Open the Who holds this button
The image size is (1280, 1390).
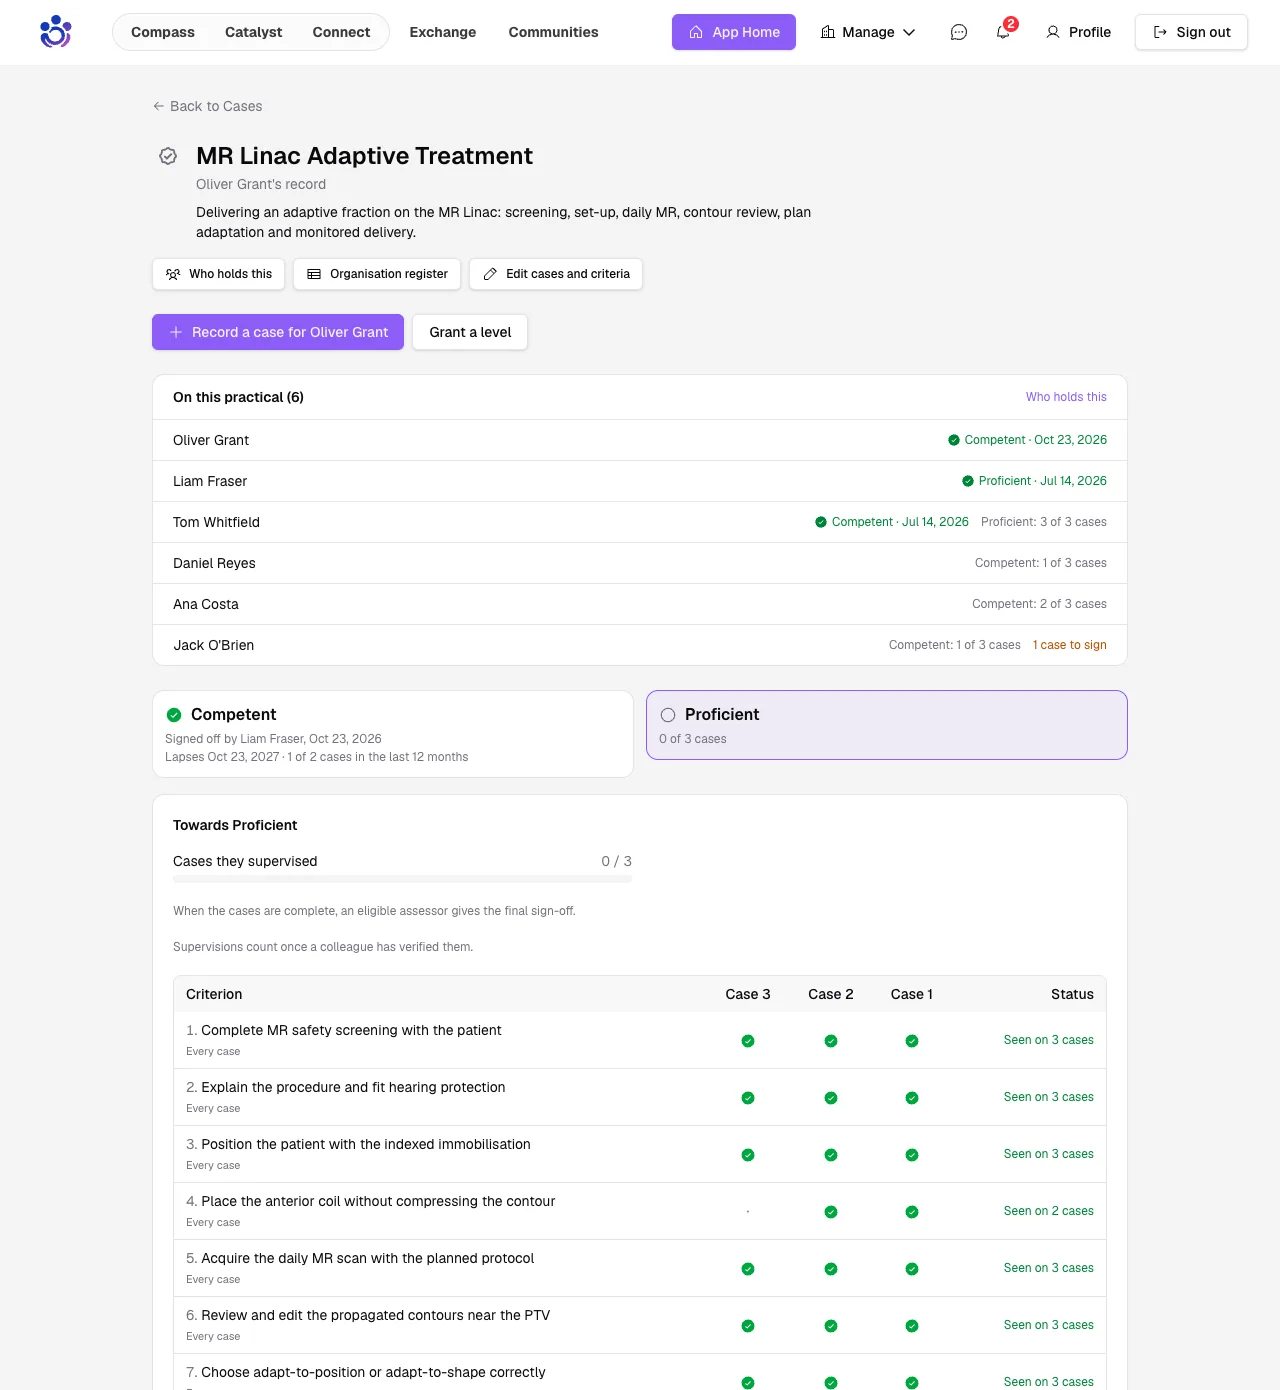click(219, 274)
